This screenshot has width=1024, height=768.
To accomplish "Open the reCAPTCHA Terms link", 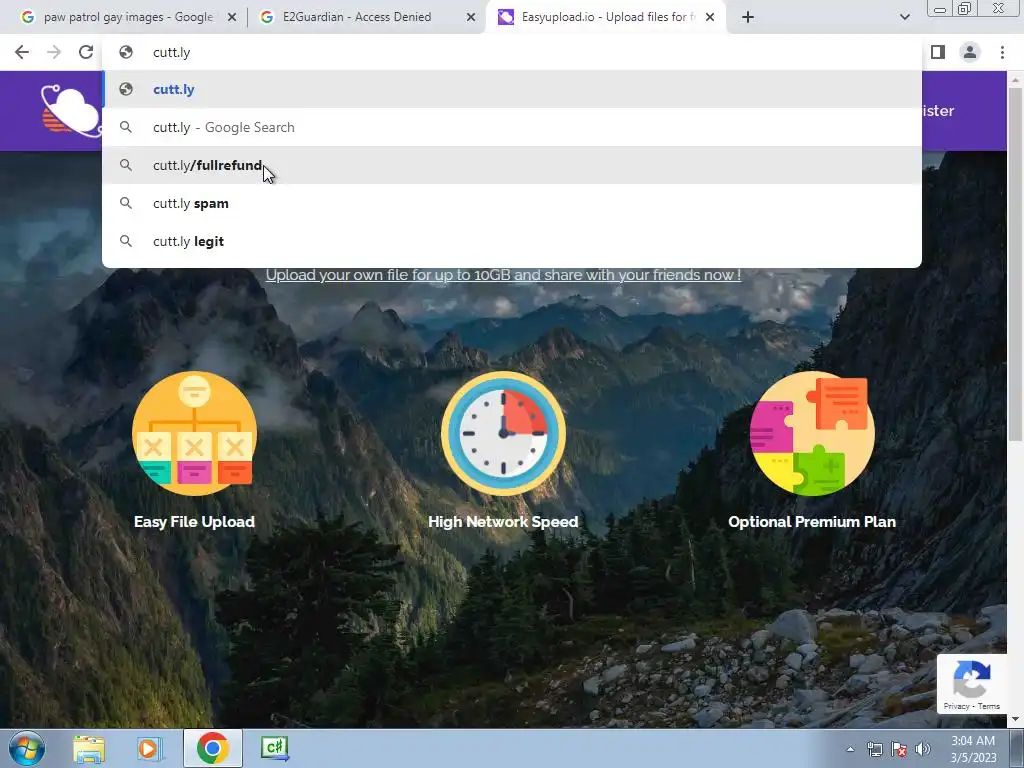I will [x=989, y=706].
